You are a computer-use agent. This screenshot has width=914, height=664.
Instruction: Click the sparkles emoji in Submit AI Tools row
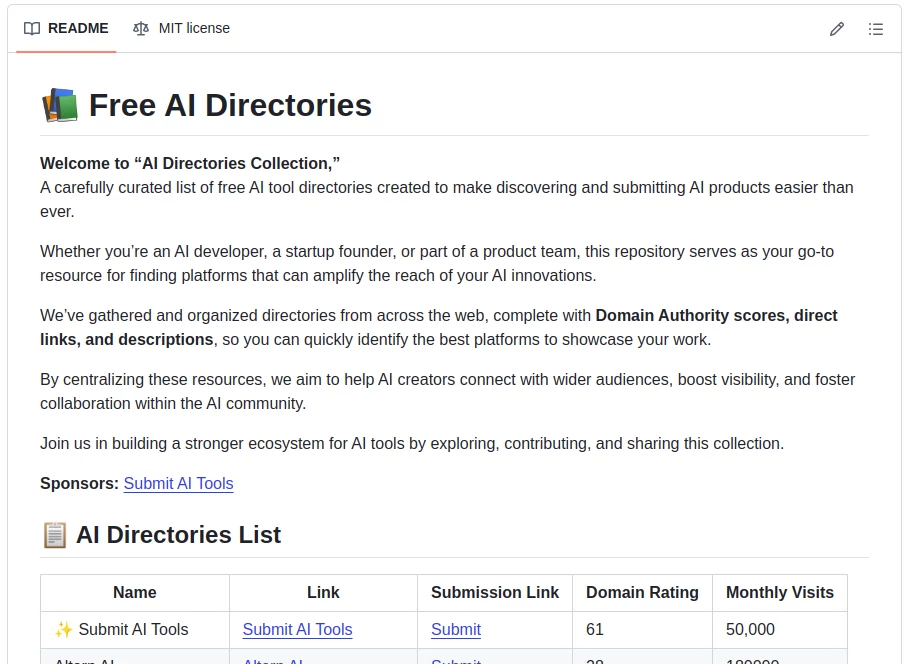point(62,629)
